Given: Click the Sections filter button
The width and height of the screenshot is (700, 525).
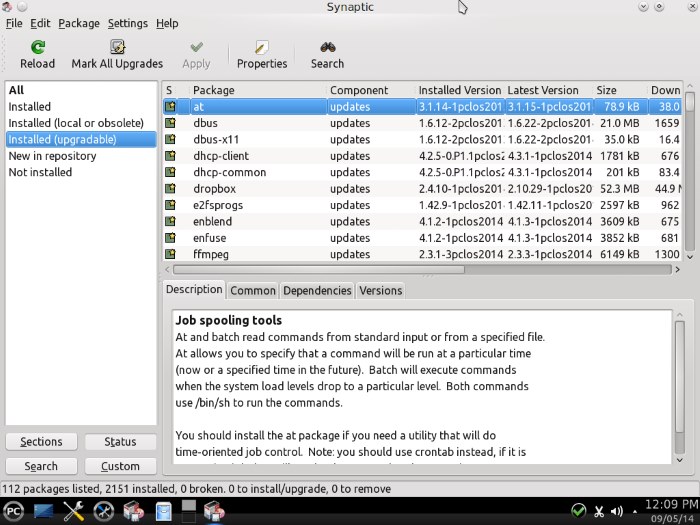Looking at the screenshot, I should 42,441.
